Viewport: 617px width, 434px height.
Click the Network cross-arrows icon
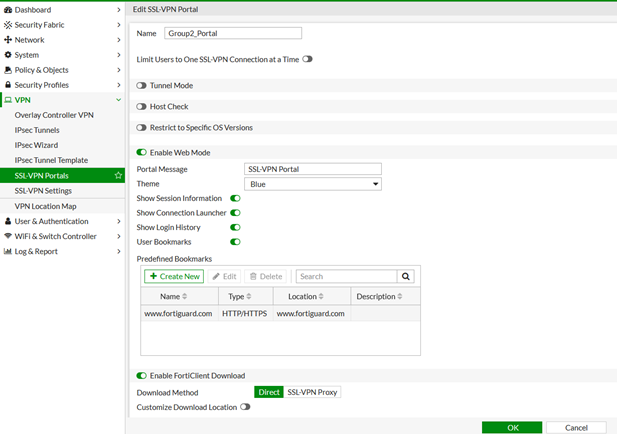[8, 40]
